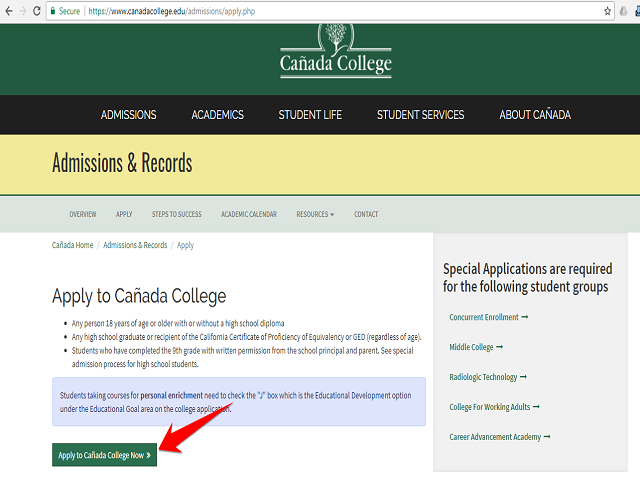The width and height of the screenshot is (640, 480).
Task: Click the green Secure padlock icon
Action: [53, 11]
